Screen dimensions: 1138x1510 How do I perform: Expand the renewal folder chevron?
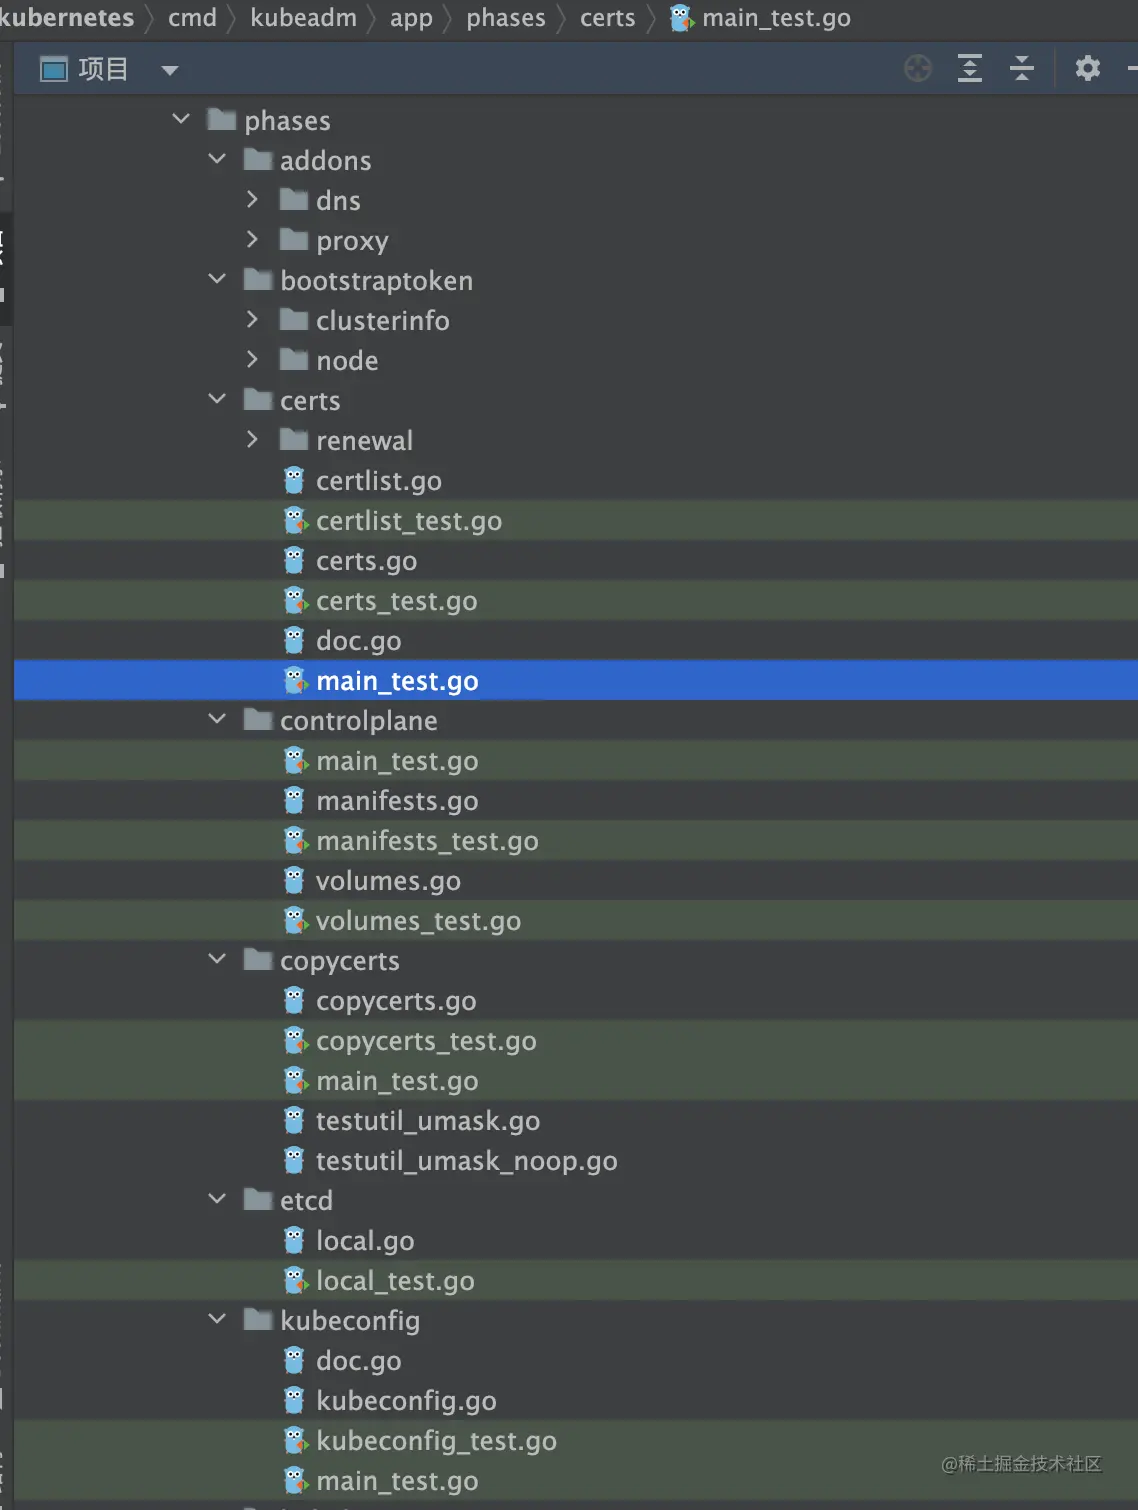click(253, 439)
